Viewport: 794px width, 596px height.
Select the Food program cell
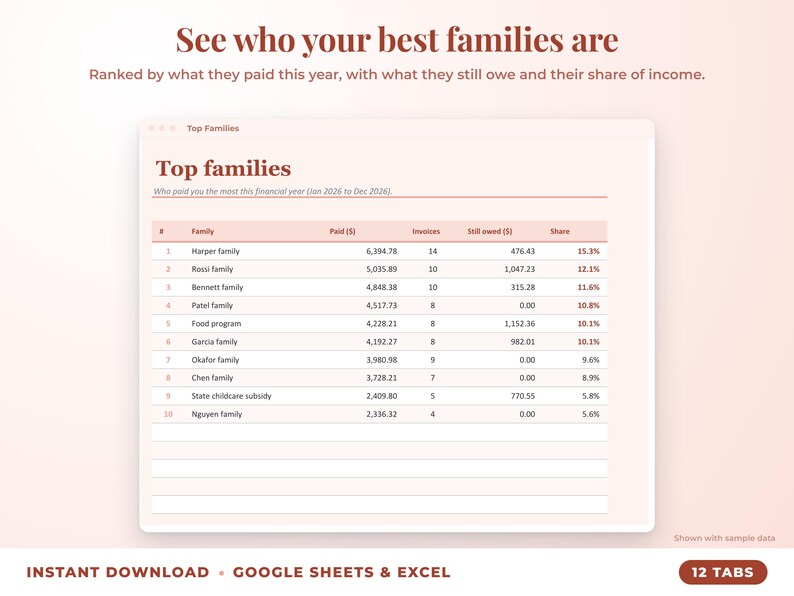[216, 324]
